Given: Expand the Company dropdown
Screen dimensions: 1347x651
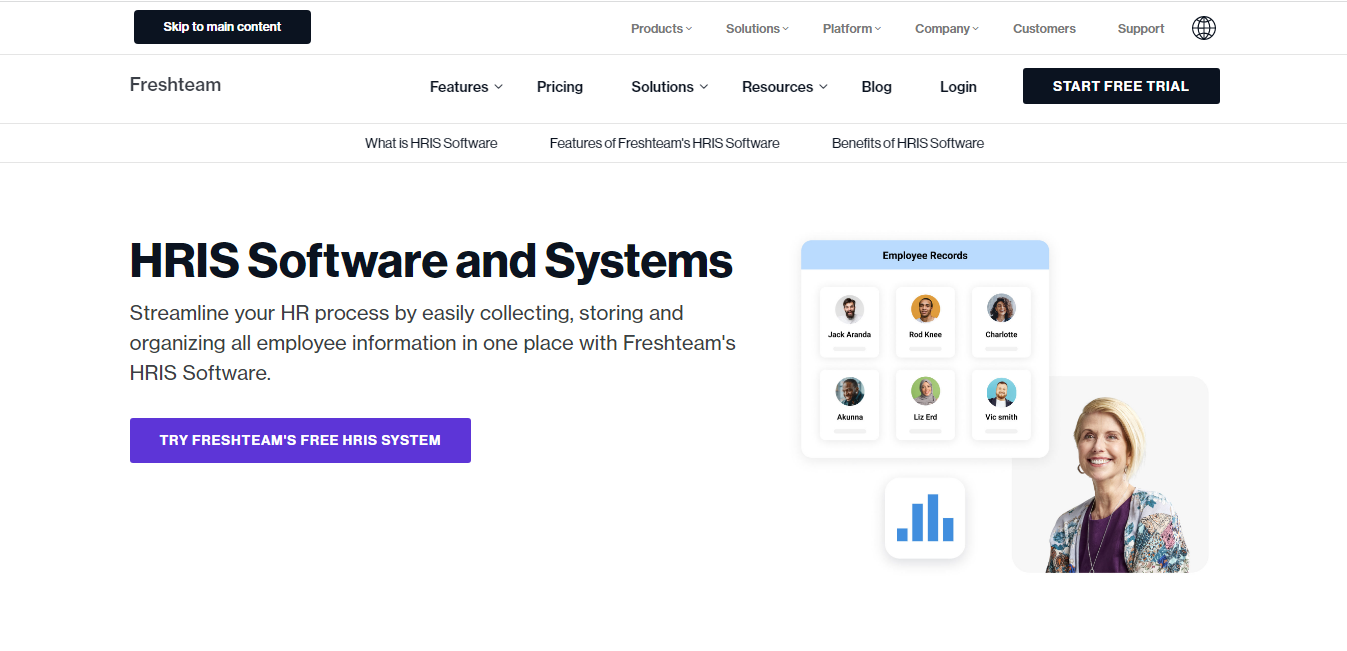Looking at the screenshot, I should point(947,29).
